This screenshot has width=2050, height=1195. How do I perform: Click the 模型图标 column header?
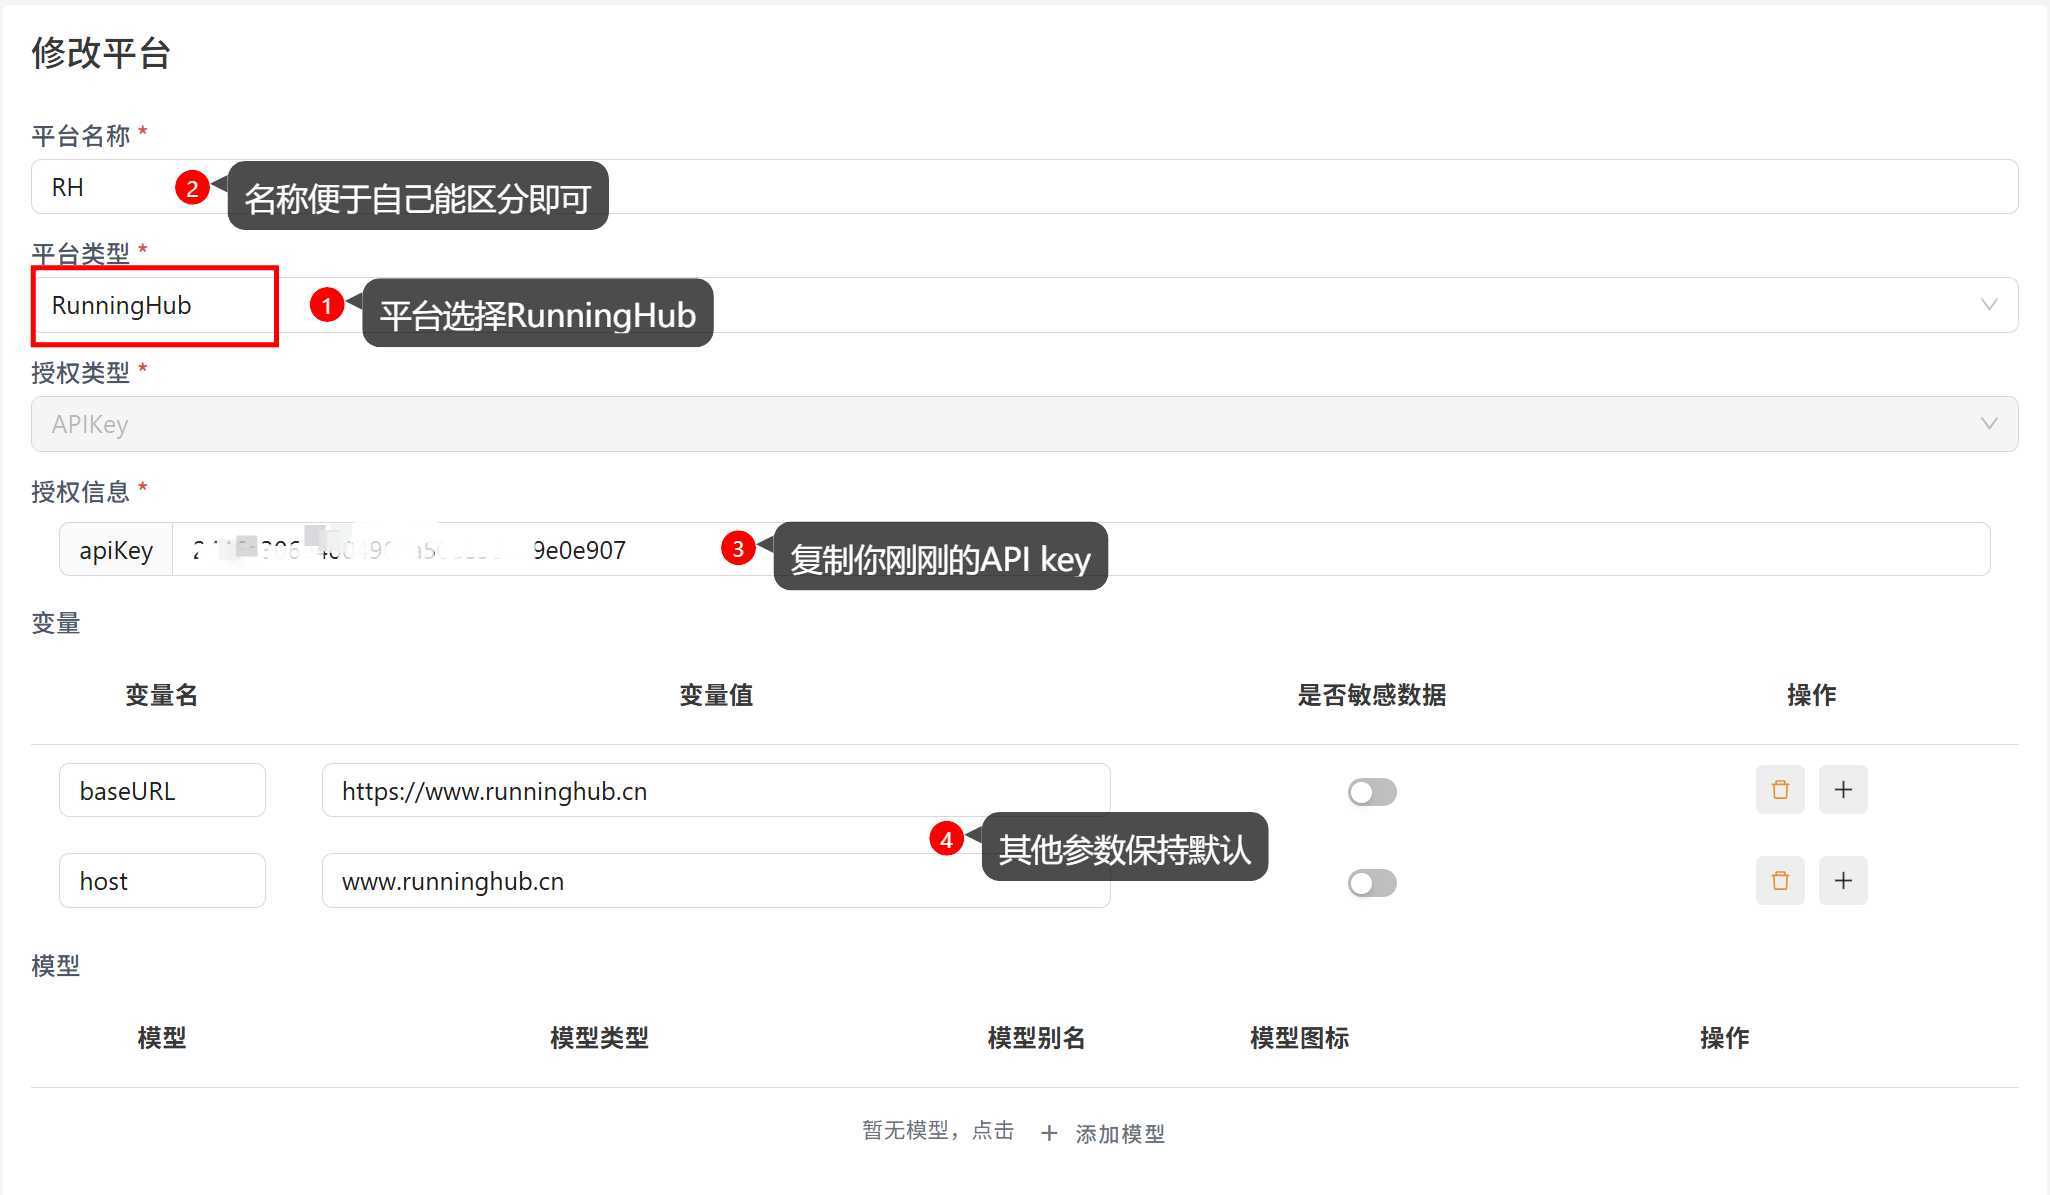tap(1299, 1038)
